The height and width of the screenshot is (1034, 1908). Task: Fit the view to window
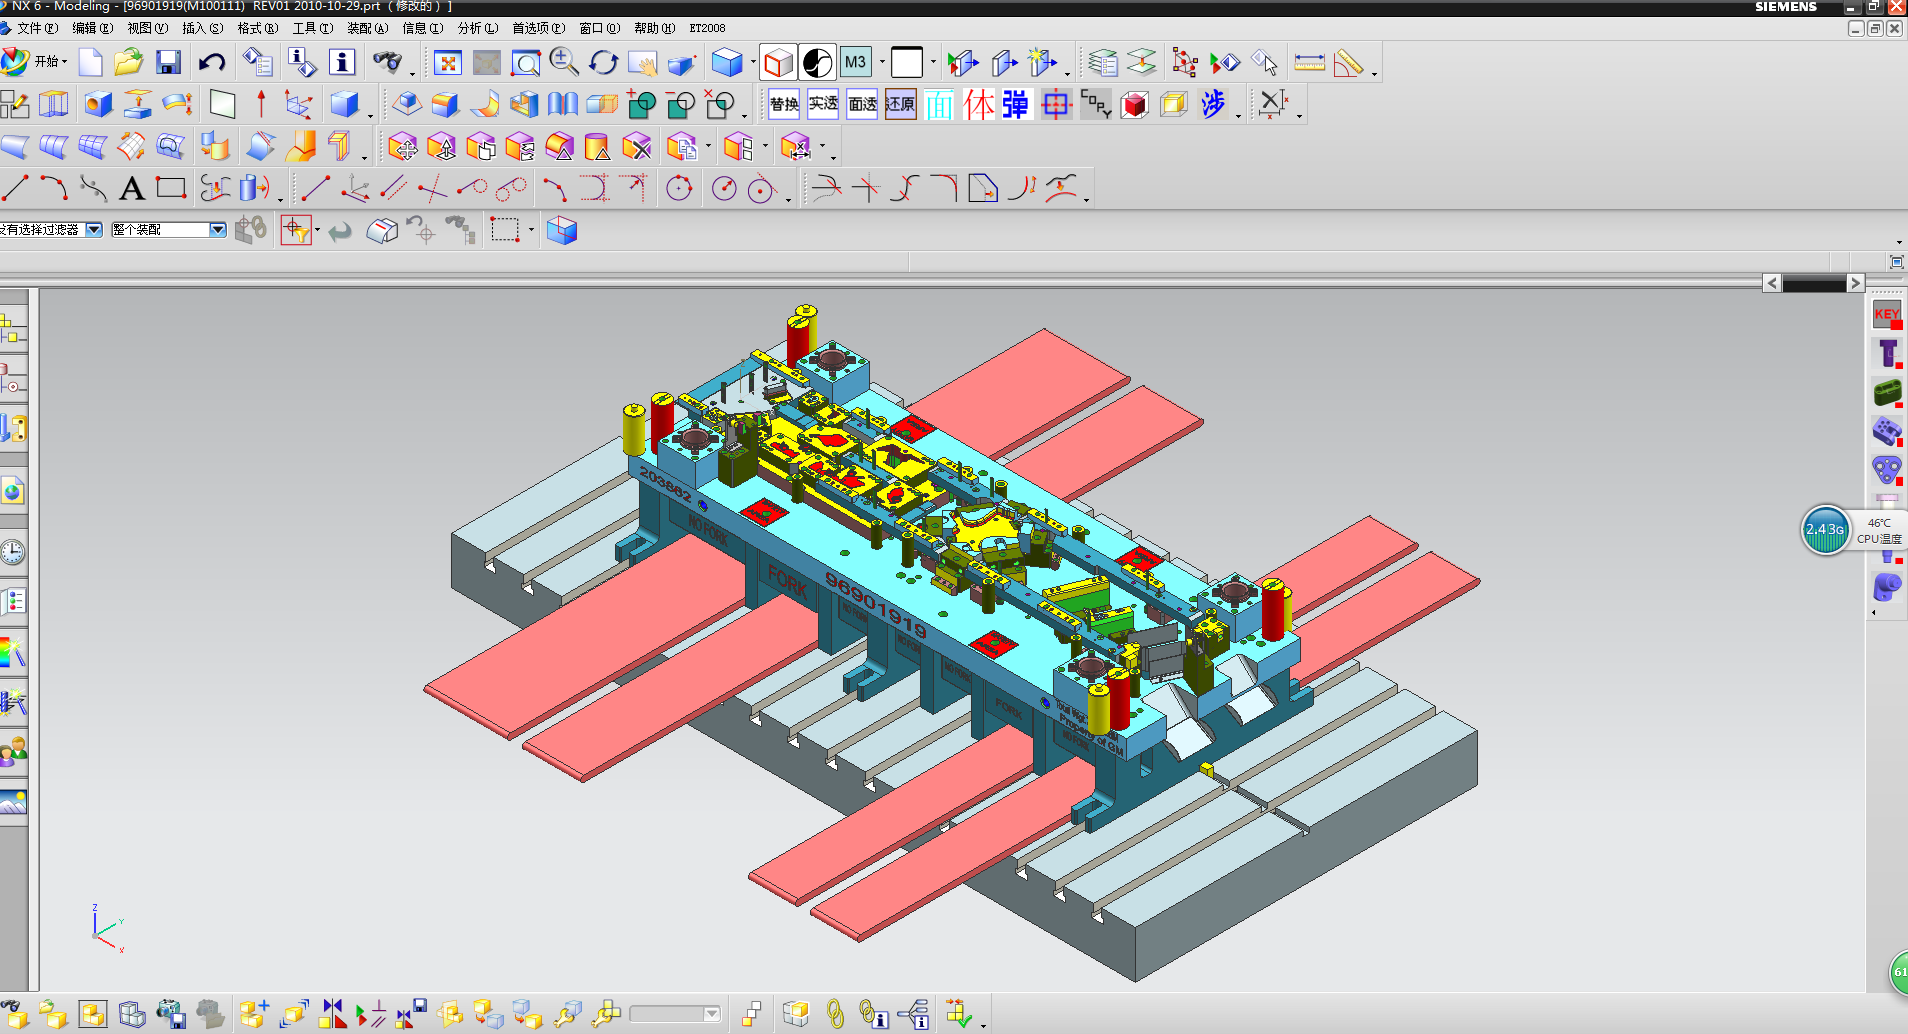[447, 63]
